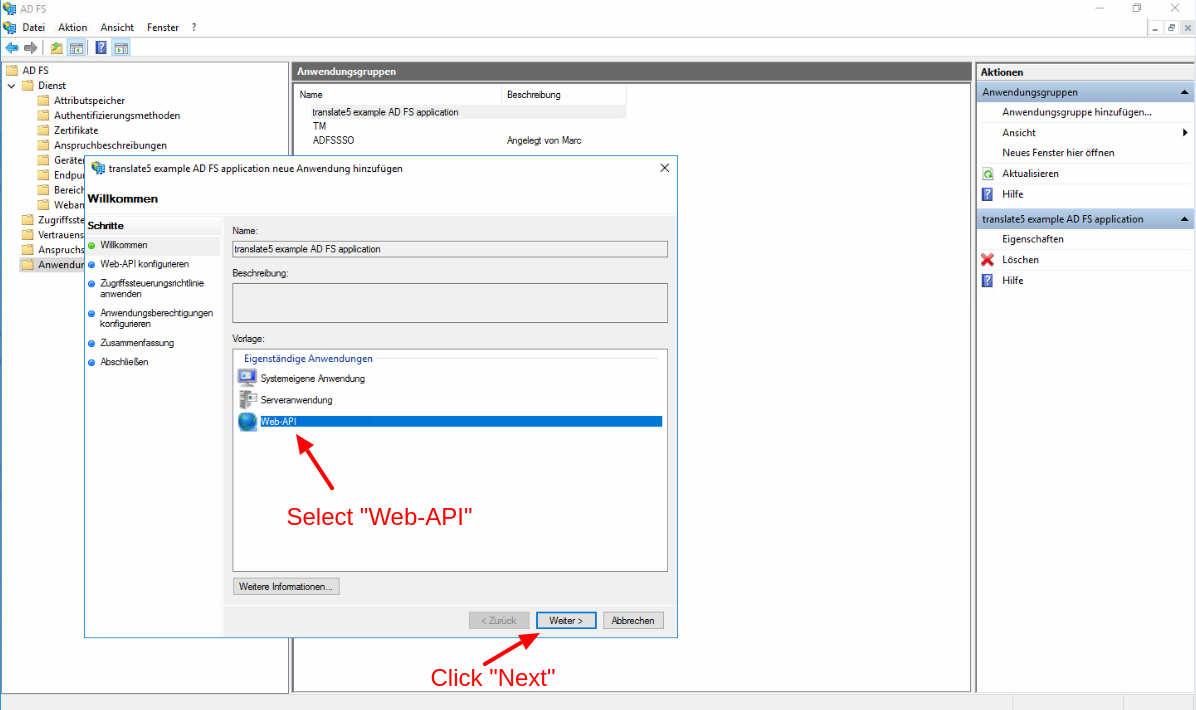This screenshot has width=1196, height=710.
Task: Select the Web-API template row
Action: [450, 421]
